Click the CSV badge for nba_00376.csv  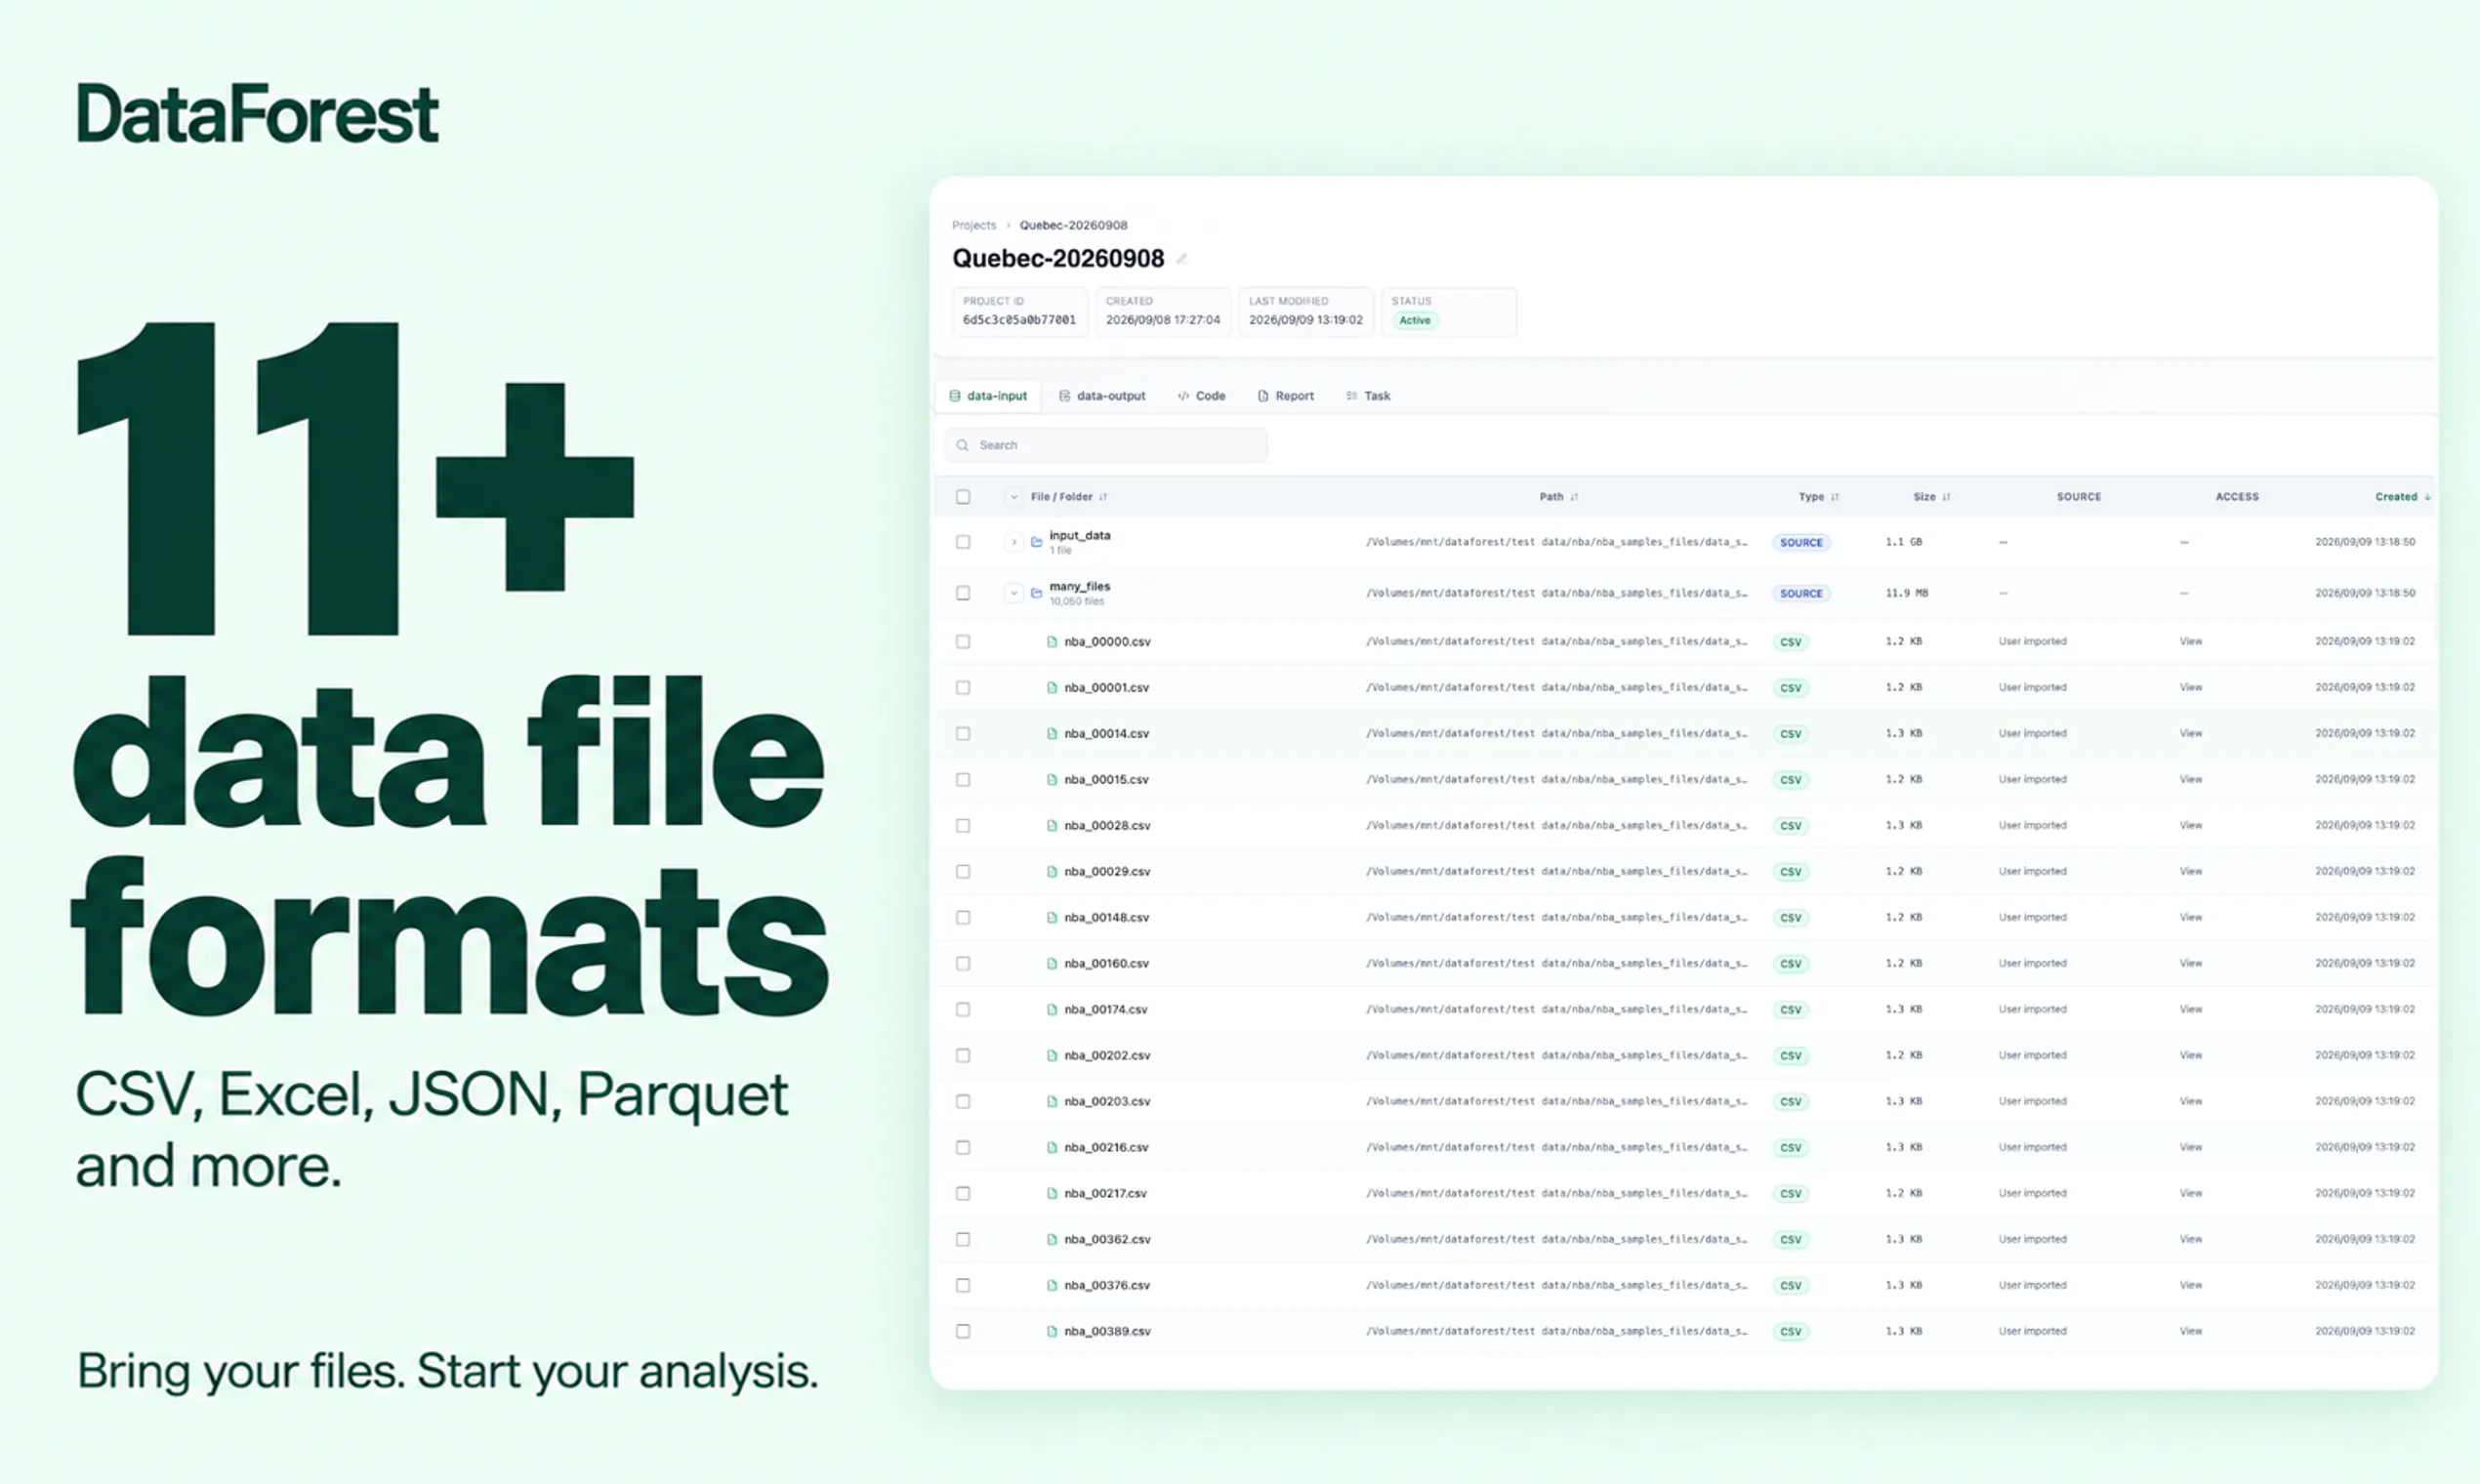[x=1791, y=1286]
